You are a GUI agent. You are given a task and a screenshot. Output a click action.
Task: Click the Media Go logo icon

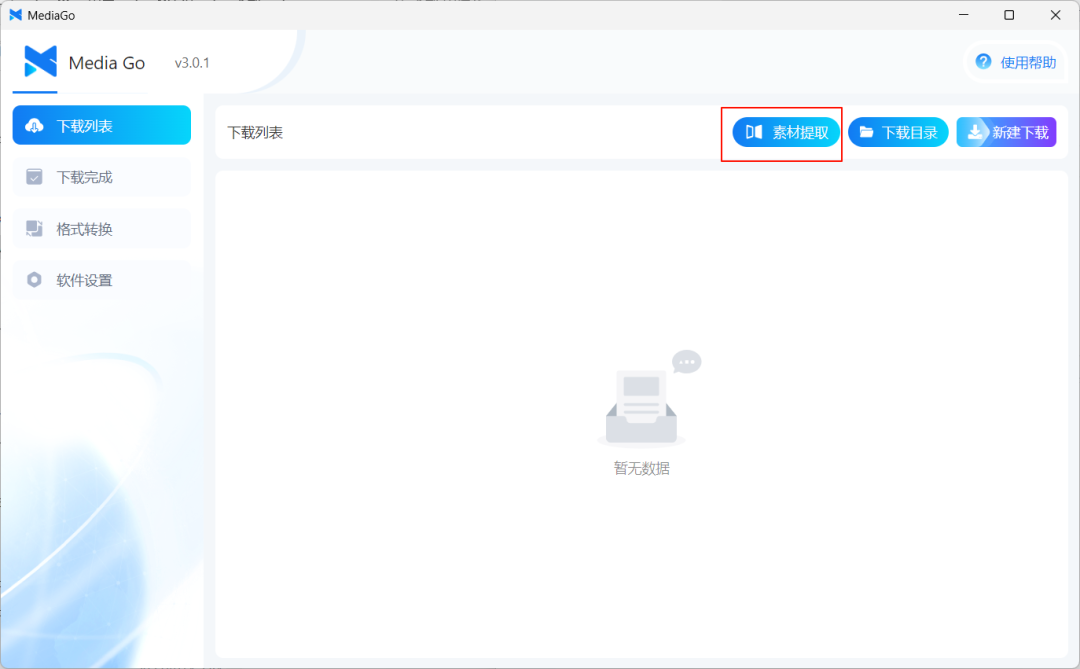pyautogui.click(x=40, y=61)
